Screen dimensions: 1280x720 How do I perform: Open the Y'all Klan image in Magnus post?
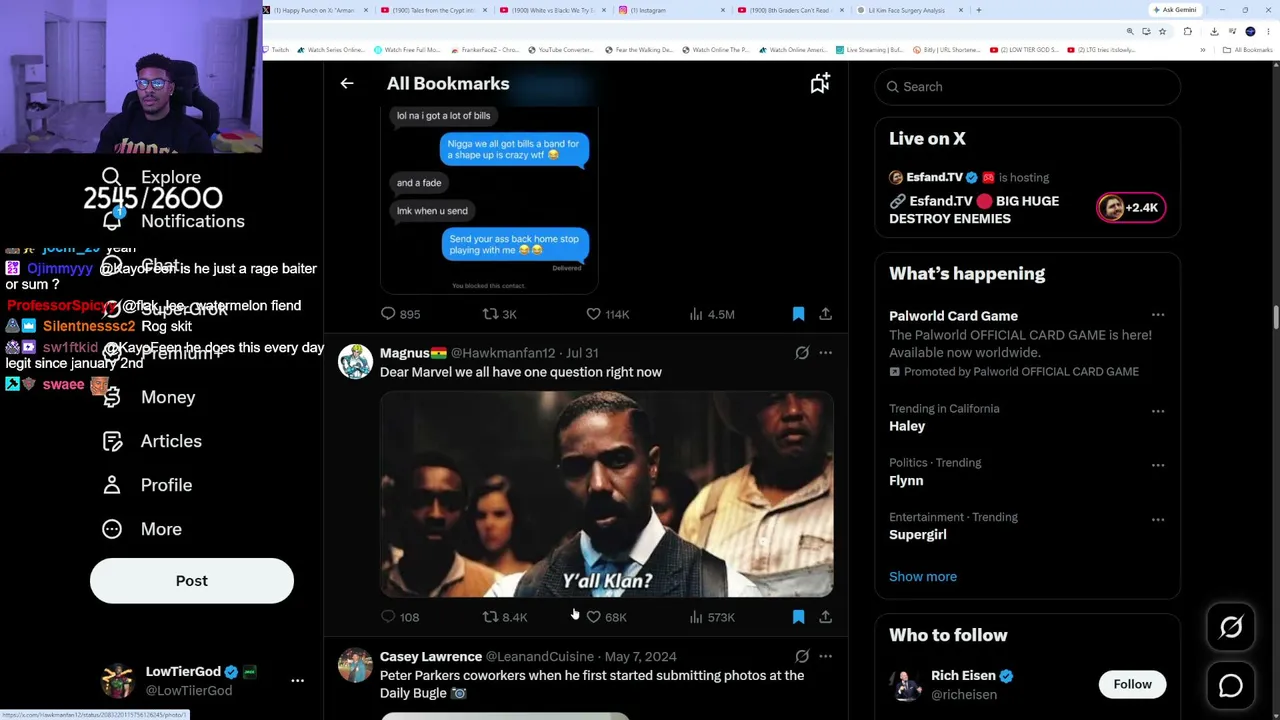coord(607,494)
